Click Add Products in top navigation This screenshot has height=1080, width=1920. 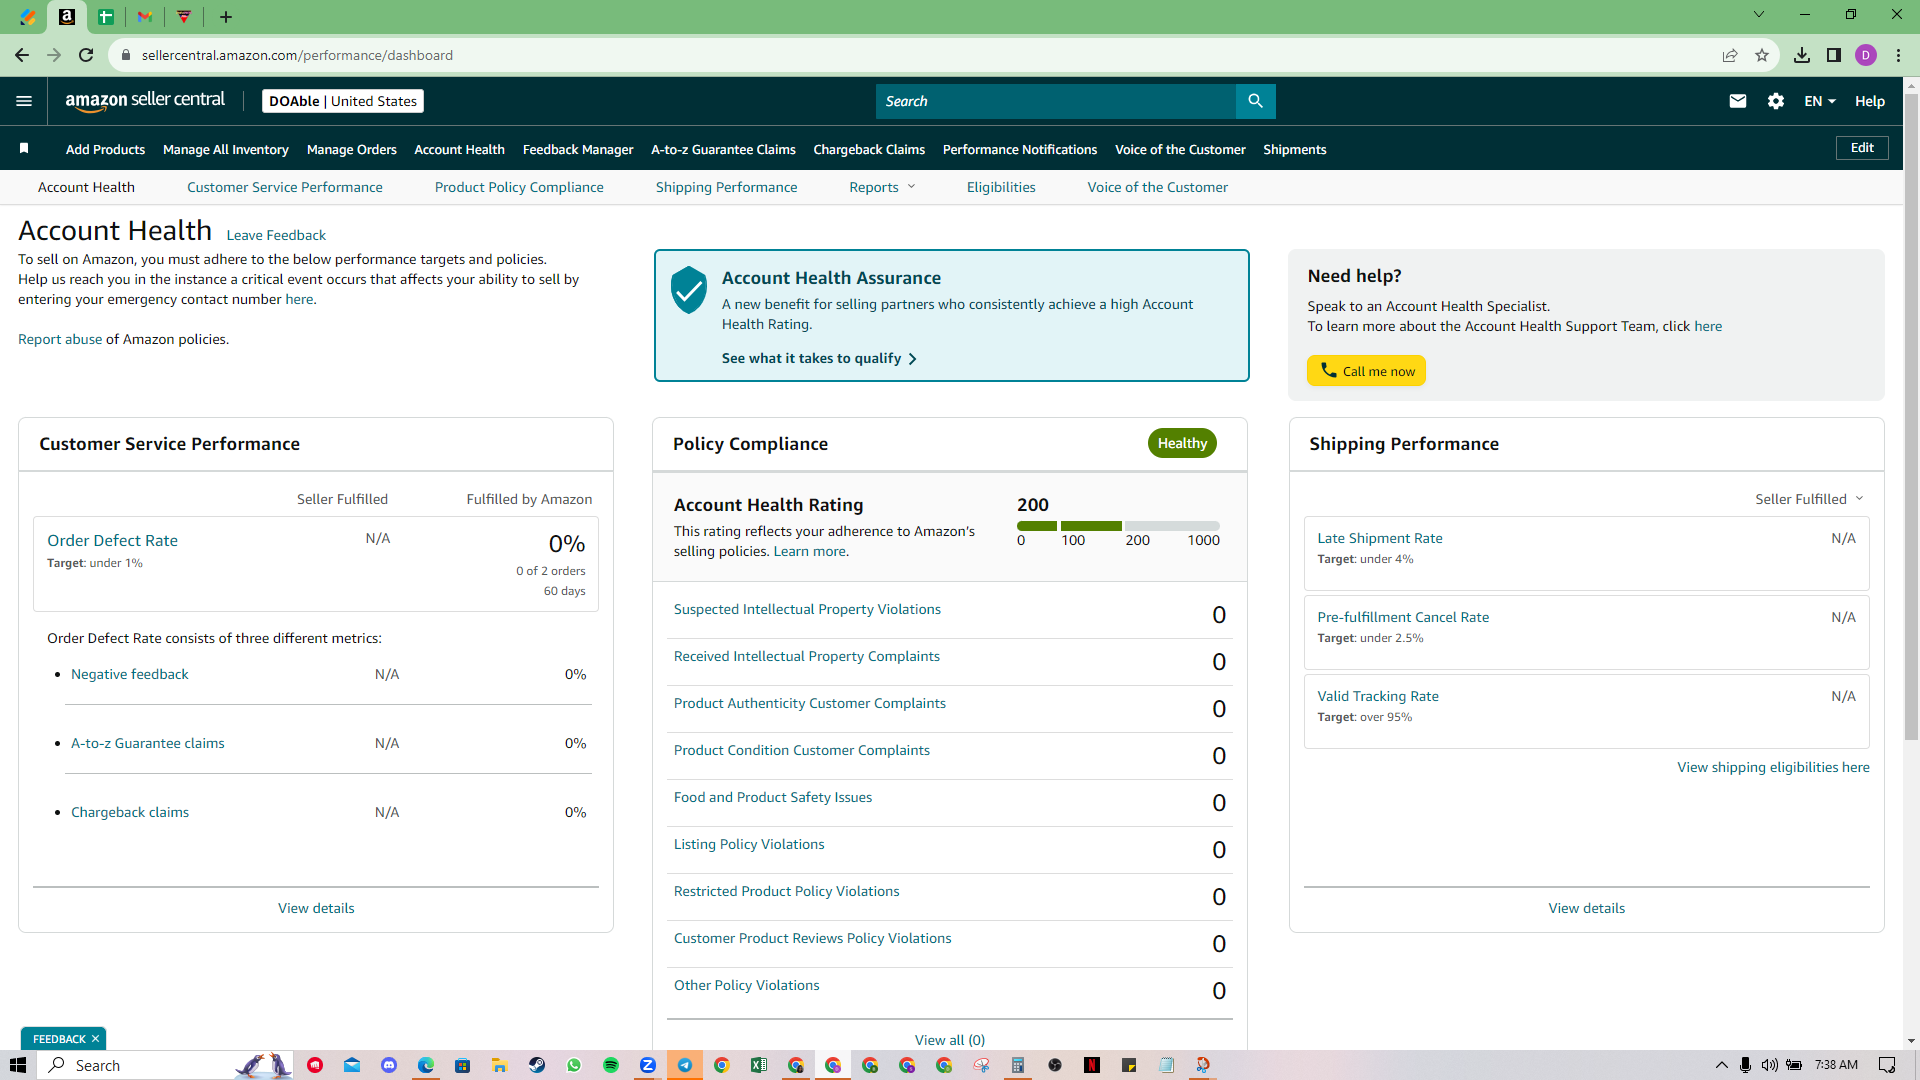tap(105, 149)
